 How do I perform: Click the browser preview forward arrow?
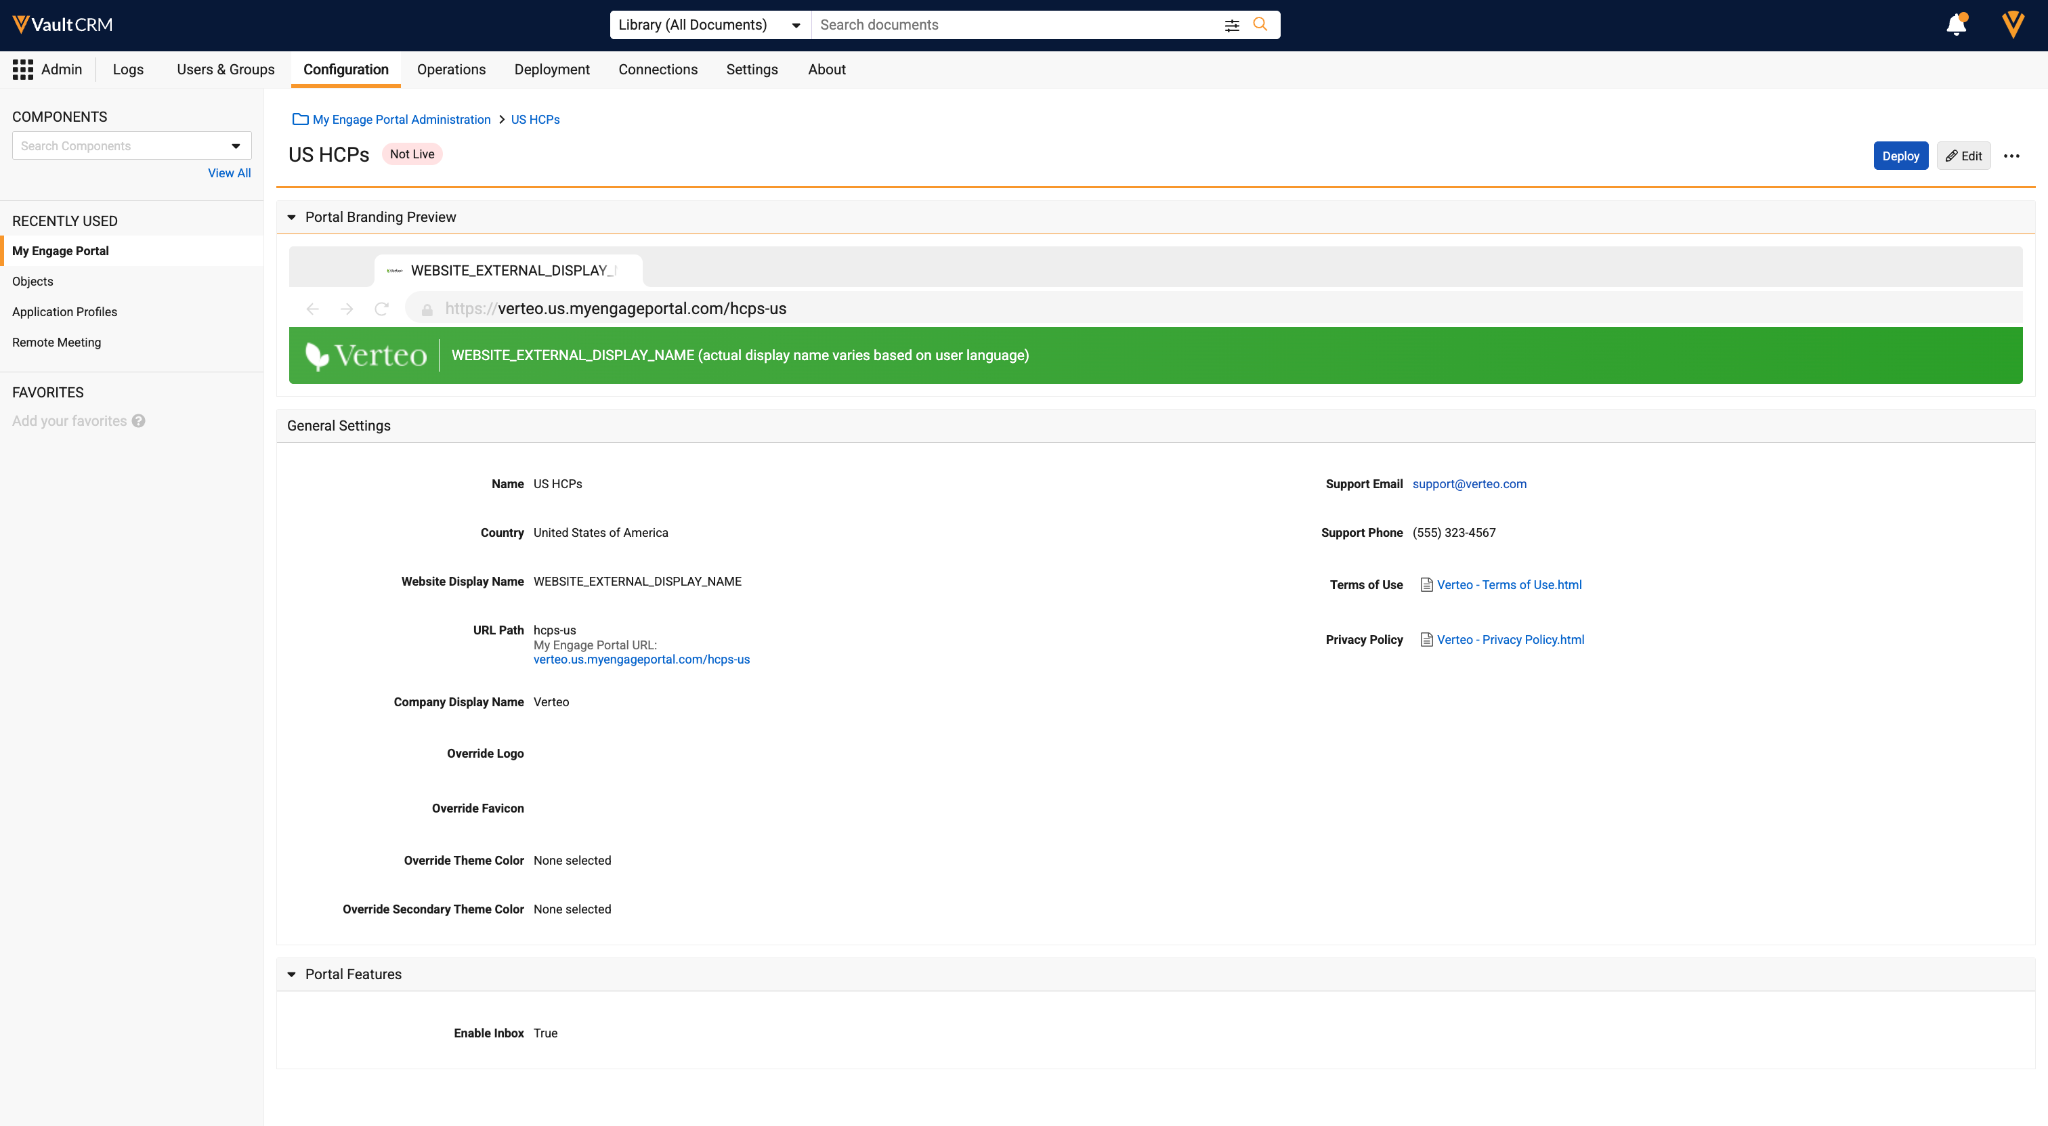pos(347,309)
